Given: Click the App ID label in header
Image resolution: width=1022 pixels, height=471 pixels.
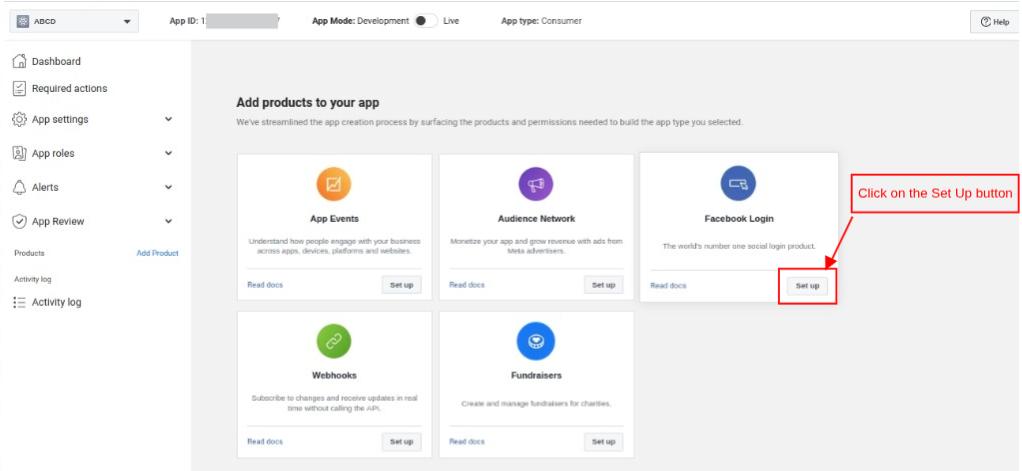Looking at the screenshot, I should pyautogui.click(x=185, y=21).
